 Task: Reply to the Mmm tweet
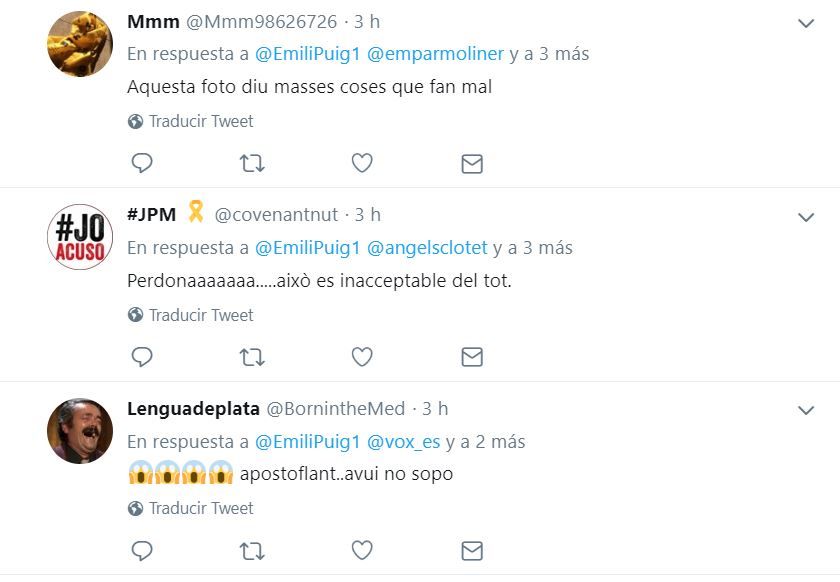[x=142, y=163]
